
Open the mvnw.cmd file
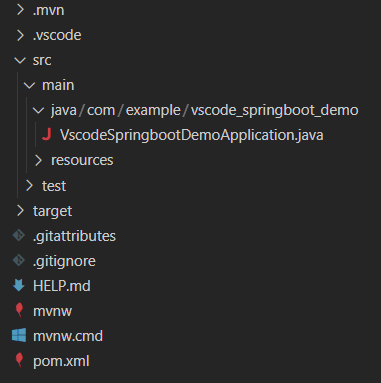point(68,336)
